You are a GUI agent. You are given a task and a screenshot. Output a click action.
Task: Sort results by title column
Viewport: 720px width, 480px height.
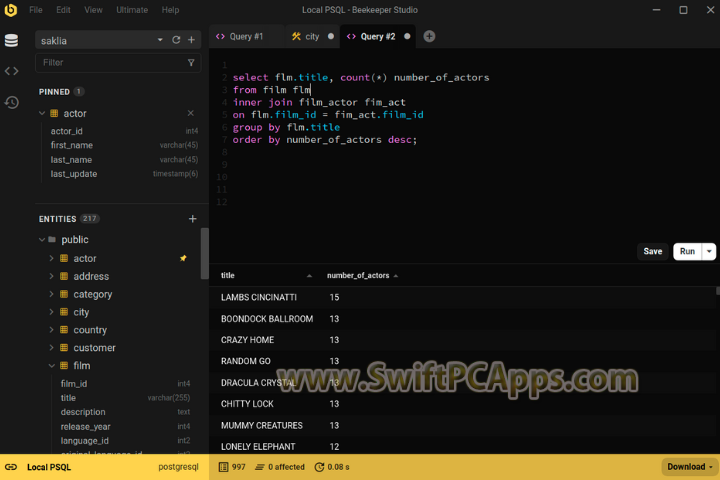pyautogui.click(x=266, y=276)
